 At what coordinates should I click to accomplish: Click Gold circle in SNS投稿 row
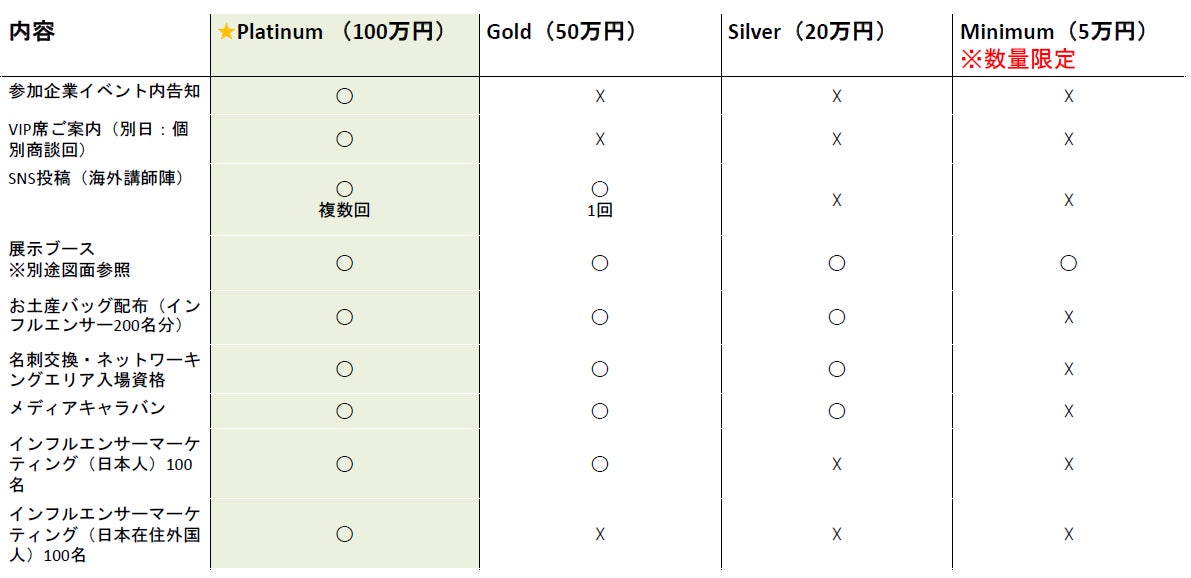coord(600,189)
